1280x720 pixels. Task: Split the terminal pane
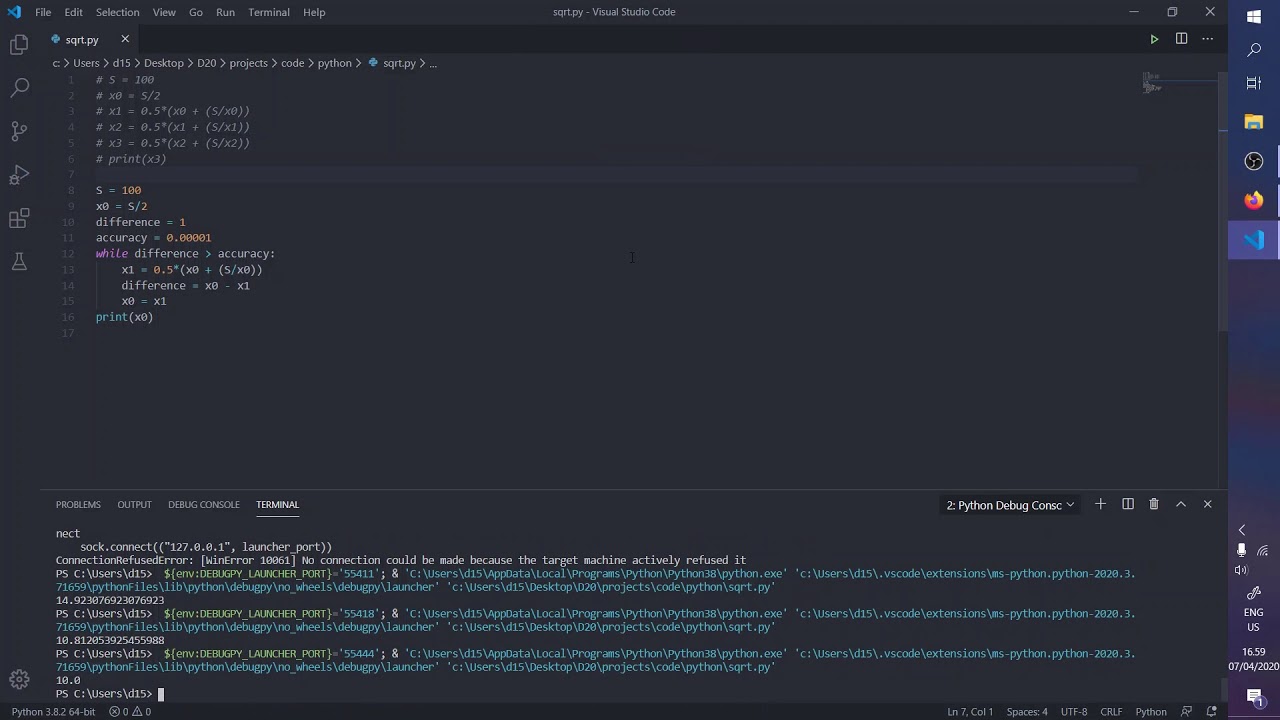1127,504
